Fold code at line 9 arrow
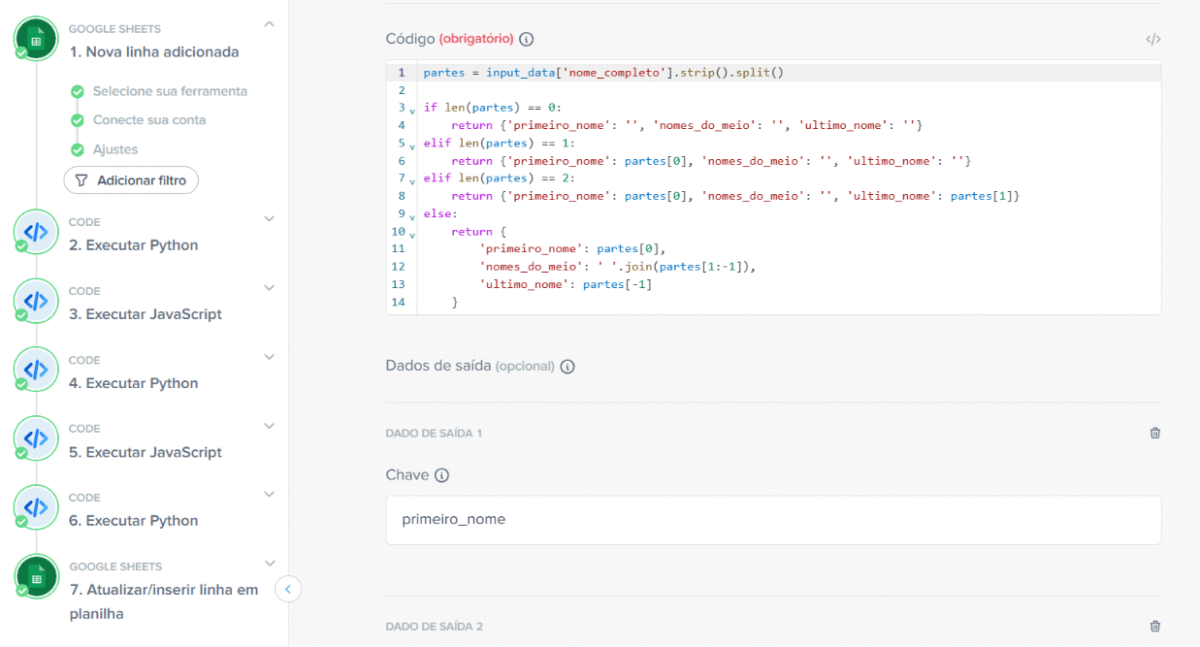The image size is (1200, 647). coord(412,216)
